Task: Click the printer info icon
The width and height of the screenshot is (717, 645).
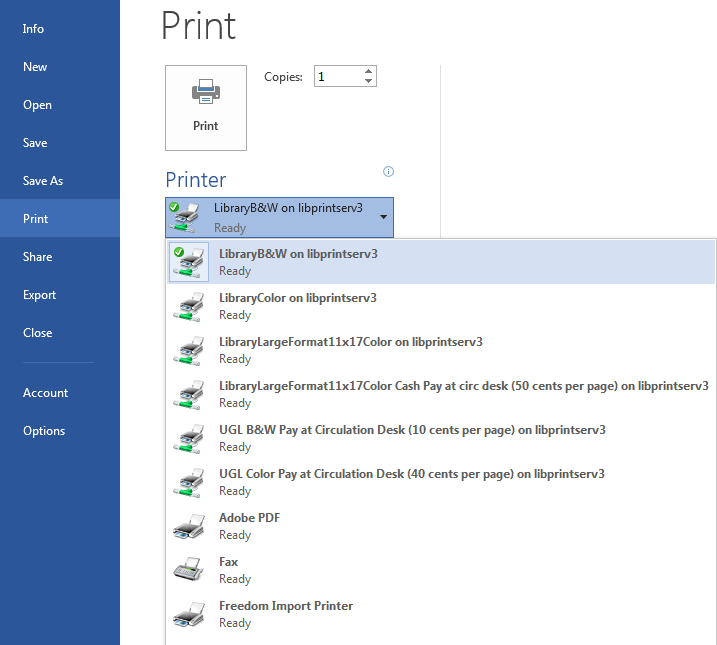Action: (388, 172)
